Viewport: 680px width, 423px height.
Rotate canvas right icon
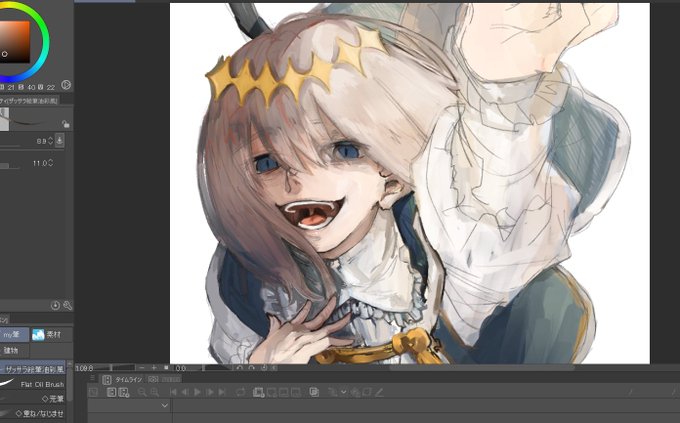pos(252,368)
